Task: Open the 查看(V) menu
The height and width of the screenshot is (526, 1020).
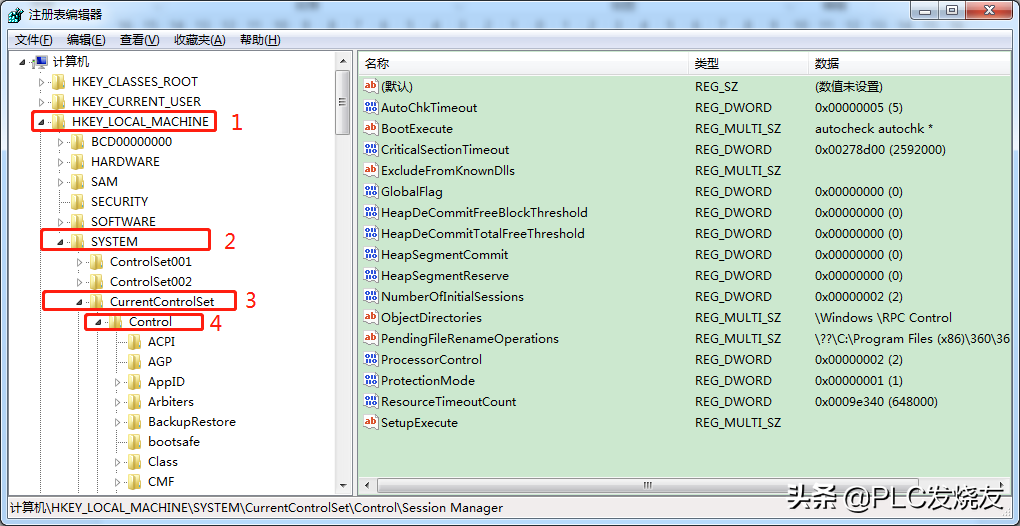Action: point(139,40)
